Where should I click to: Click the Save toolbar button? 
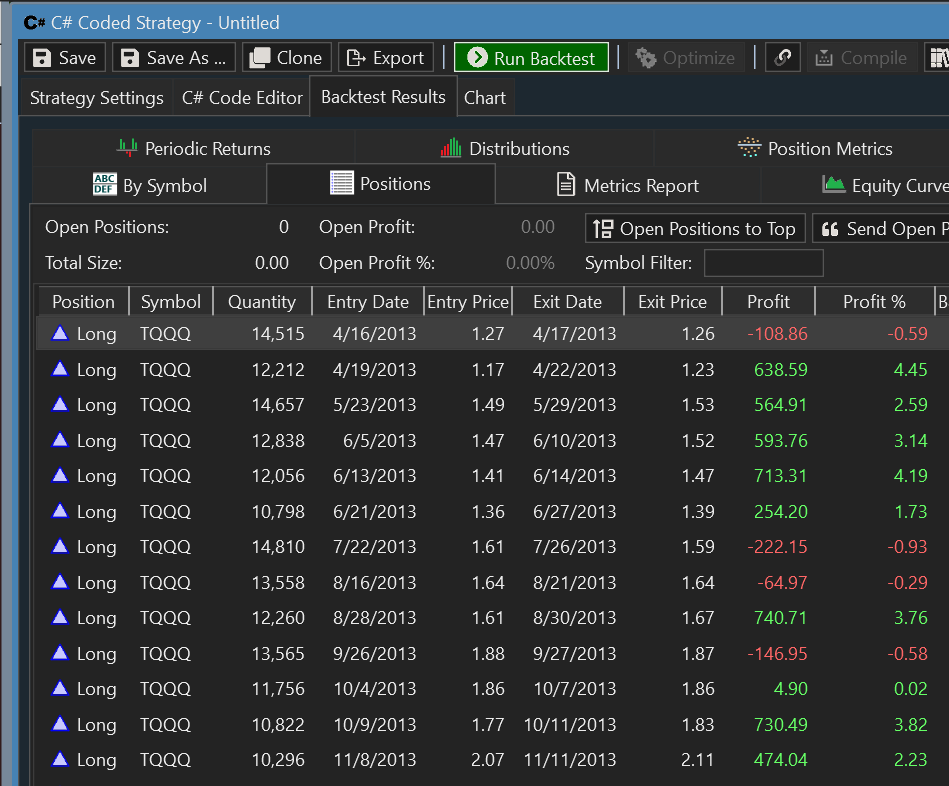pyautogui.click(x=65, y=58)
